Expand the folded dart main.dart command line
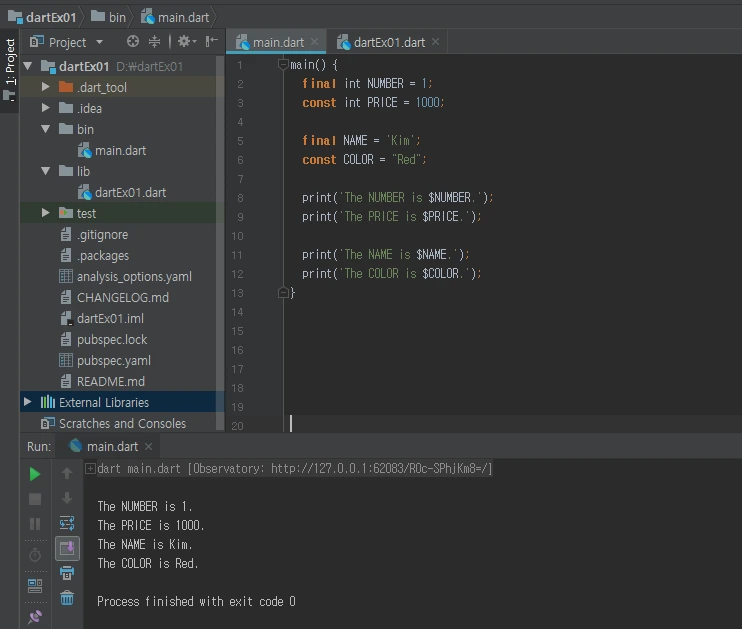The width and height of the screenshot is (742, 629). pos(90,469)
